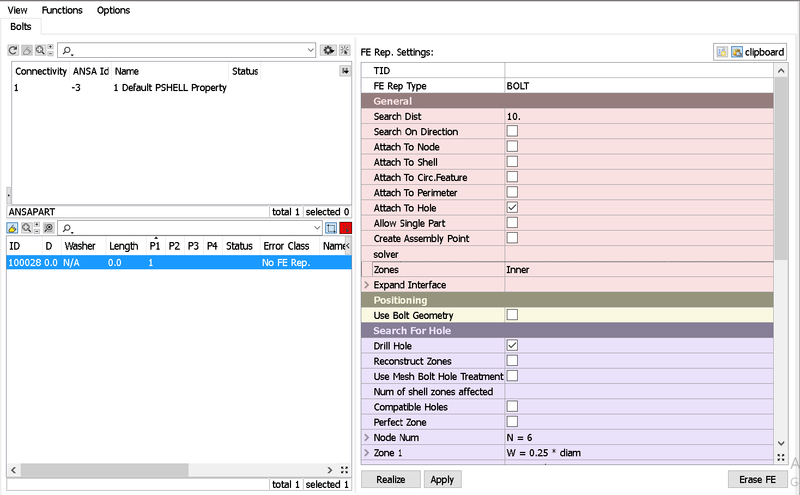Enable the Search On Direction checkbox
This screenshot has height=495, width=800.
tap(512, 131)
